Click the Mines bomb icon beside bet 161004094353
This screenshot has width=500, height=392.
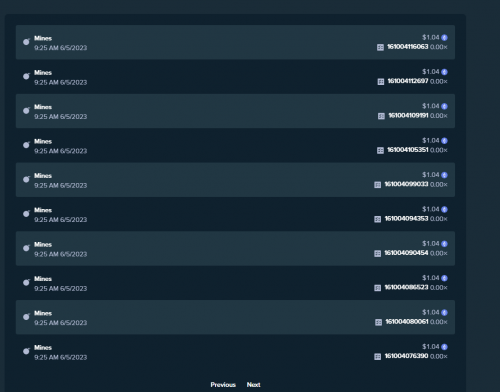coord(26,213)
